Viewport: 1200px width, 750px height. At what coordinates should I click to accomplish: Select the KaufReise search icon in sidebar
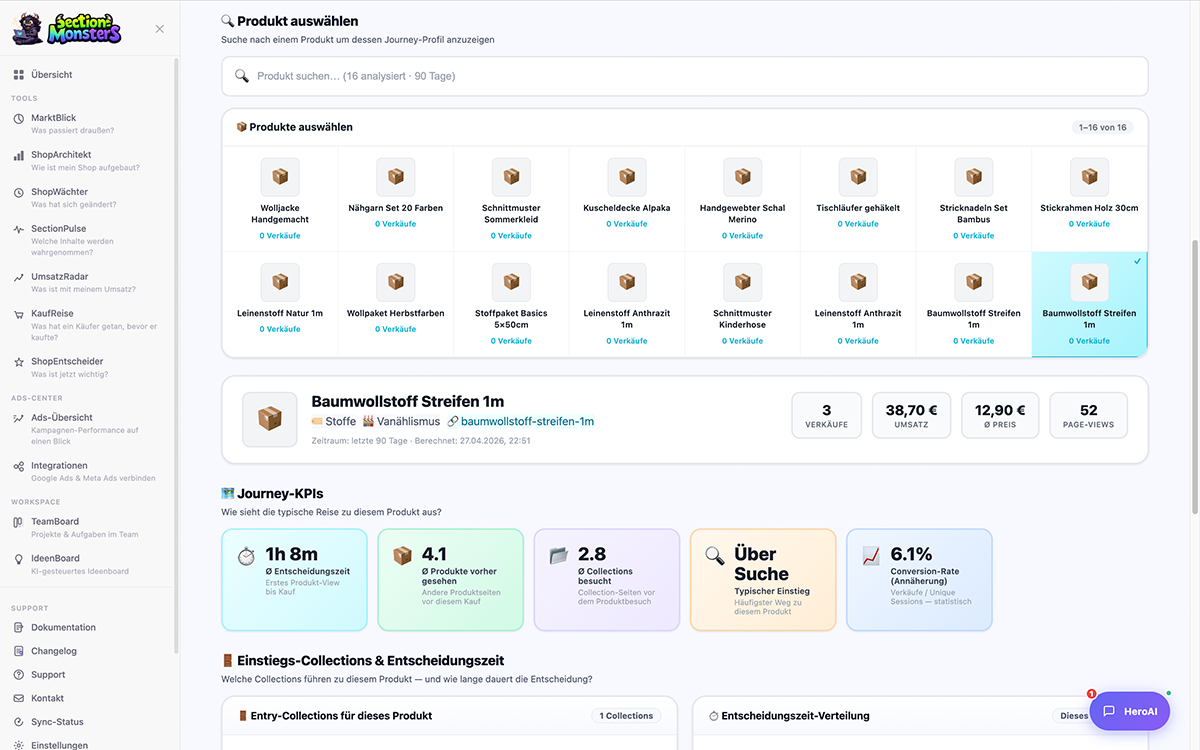(19, 314)
